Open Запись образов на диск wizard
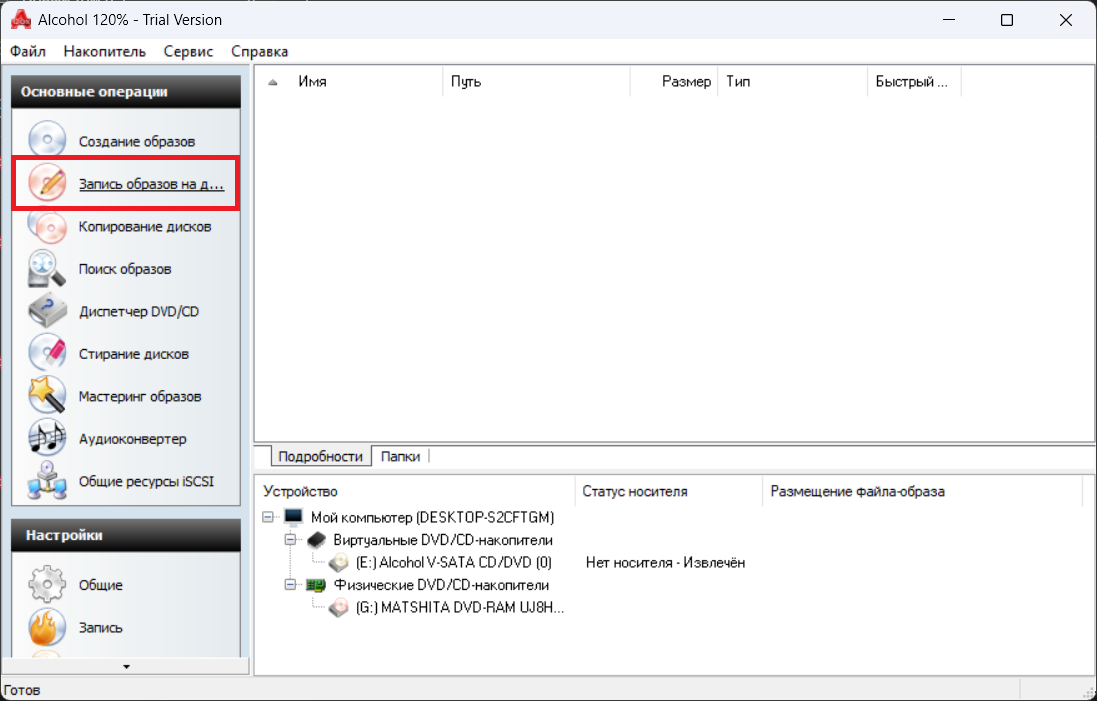This screenshot has width=1097, height=701. (150, 184)
